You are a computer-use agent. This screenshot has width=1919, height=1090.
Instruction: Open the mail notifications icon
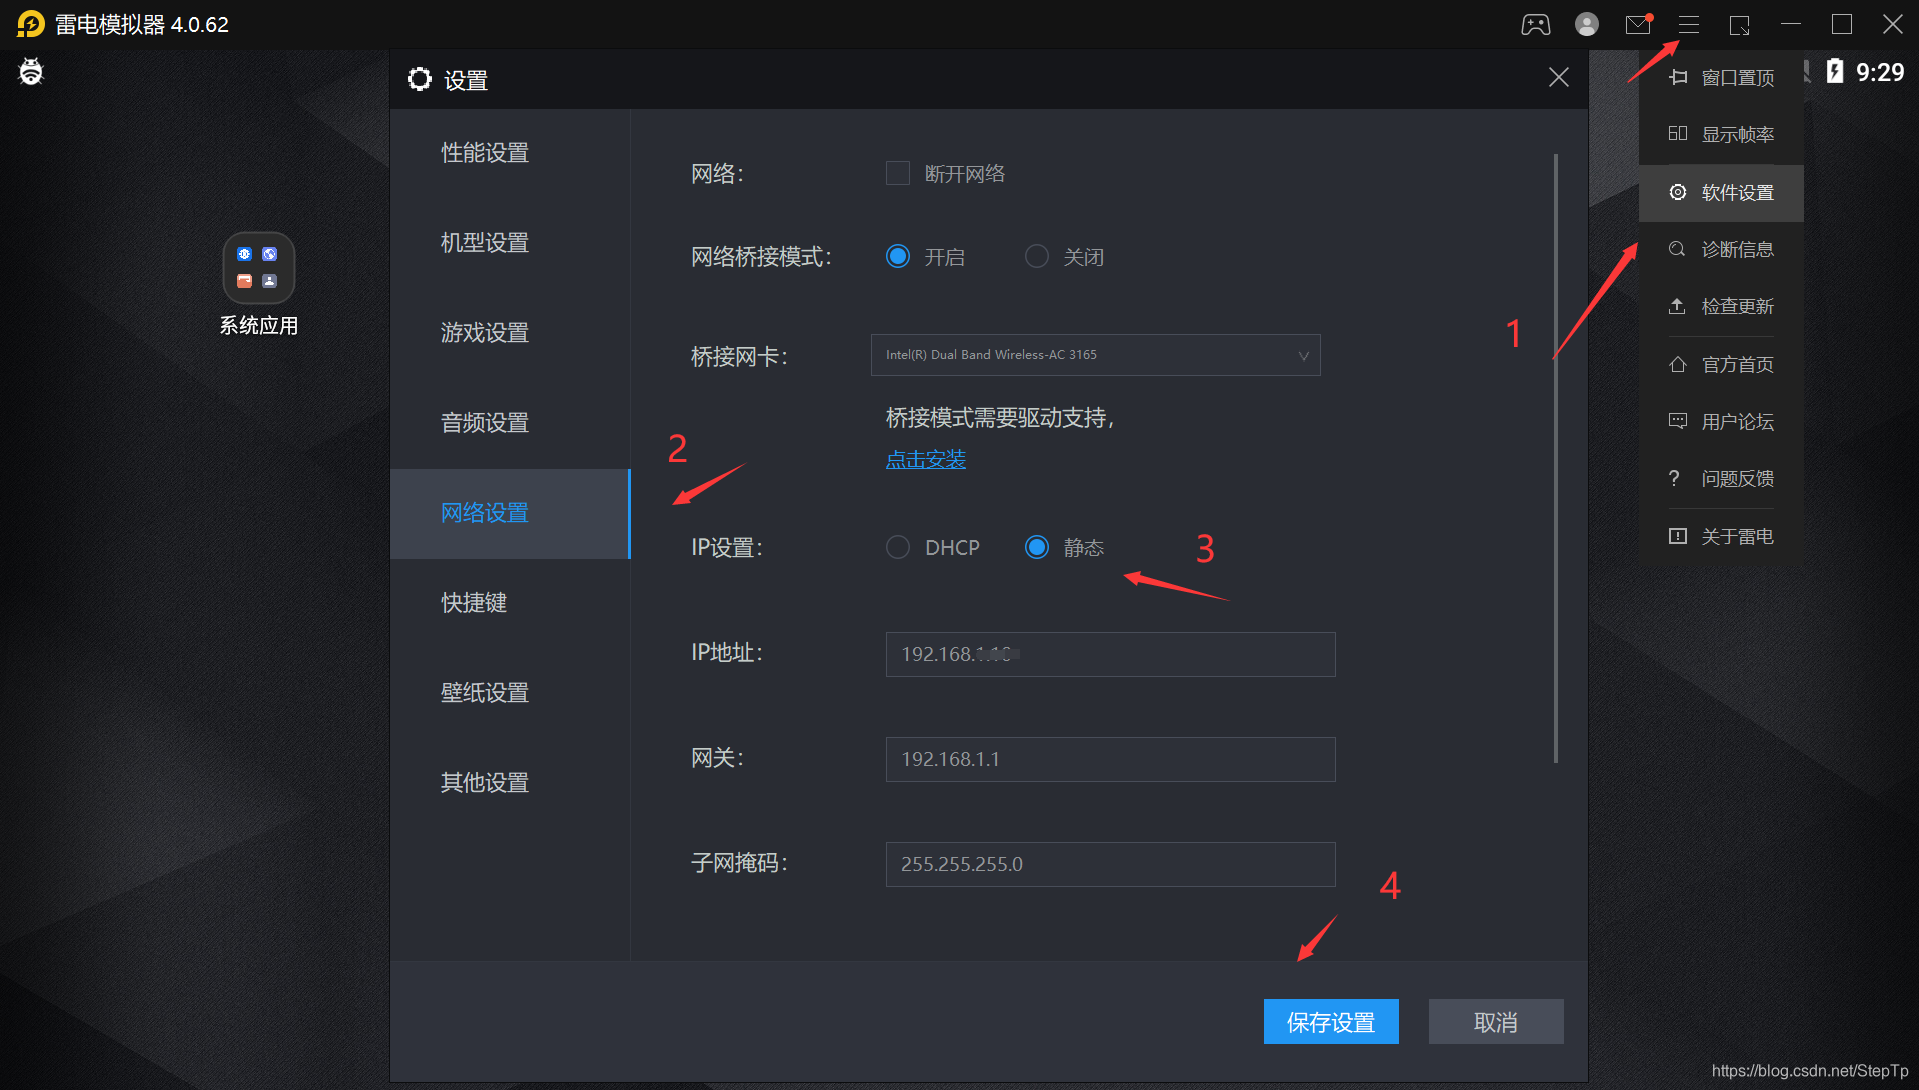pos(1638,24)
